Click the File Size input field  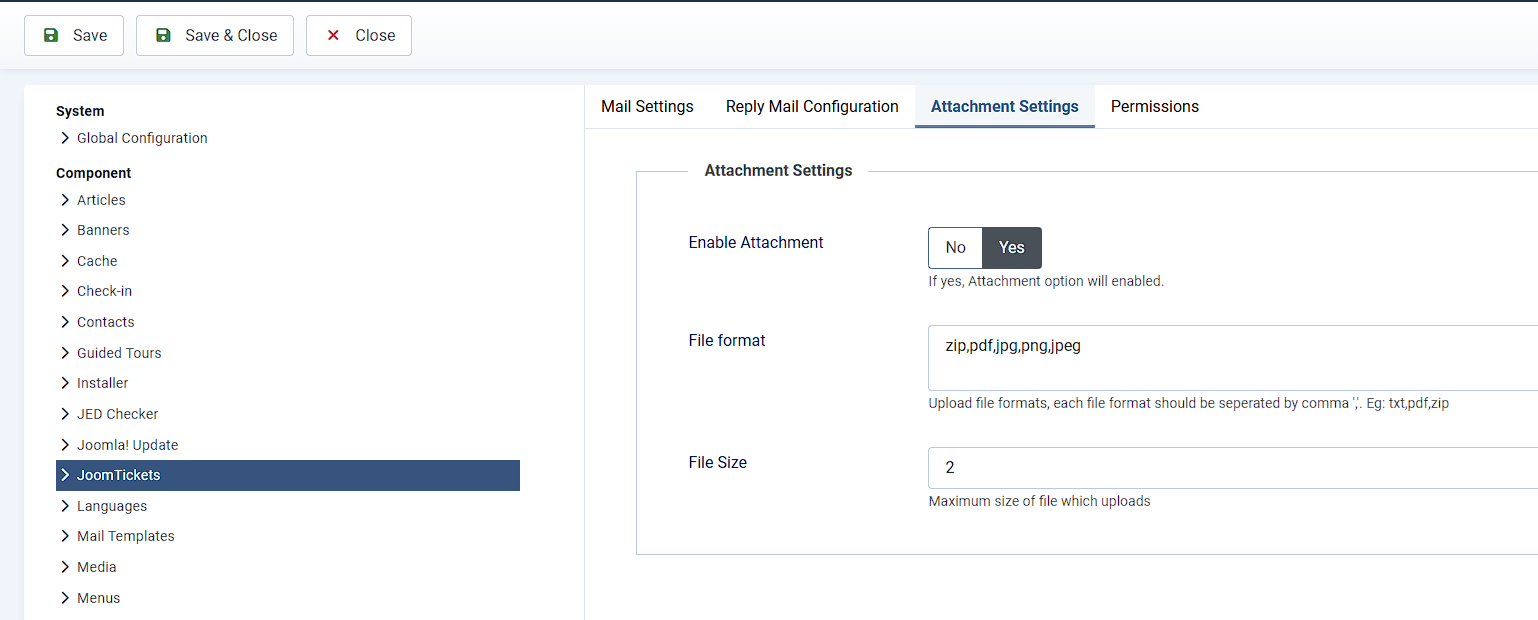[x=1233, y=468]
